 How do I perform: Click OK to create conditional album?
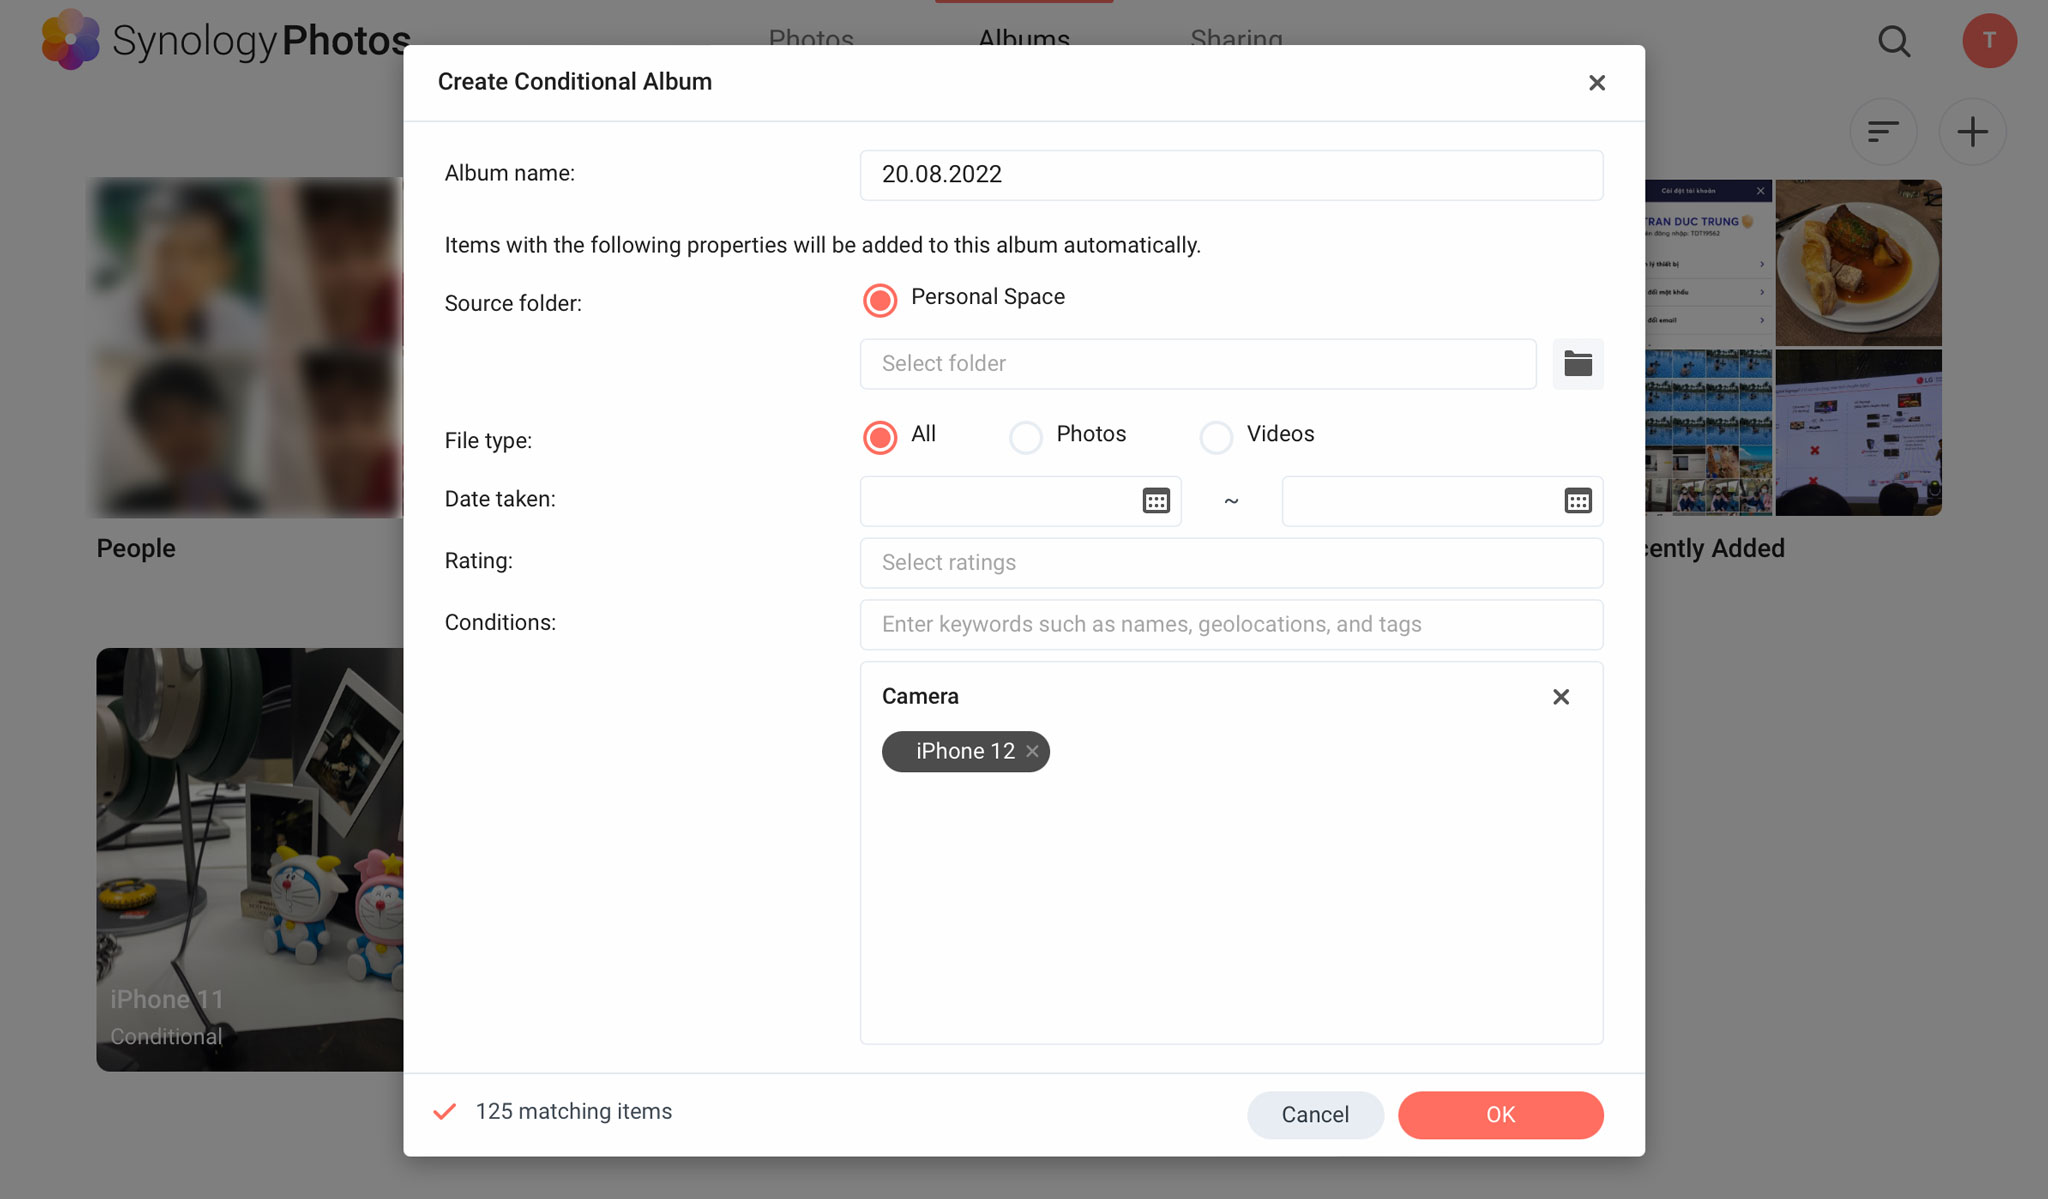pos(1500,1113)
